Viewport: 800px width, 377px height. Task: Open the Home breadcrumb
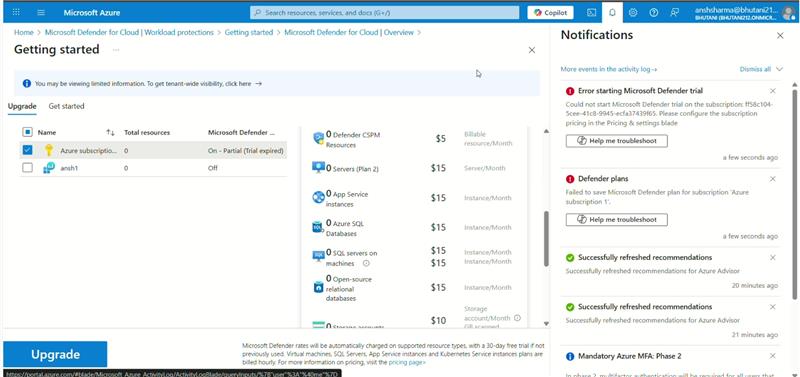[23, 32]
